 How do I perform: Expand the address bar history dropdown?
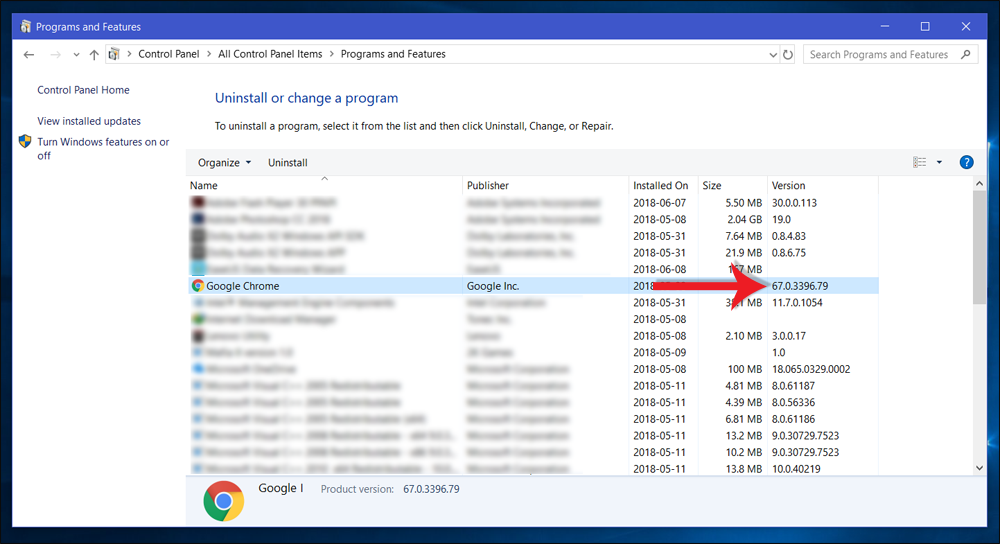[x=773, y=55]
